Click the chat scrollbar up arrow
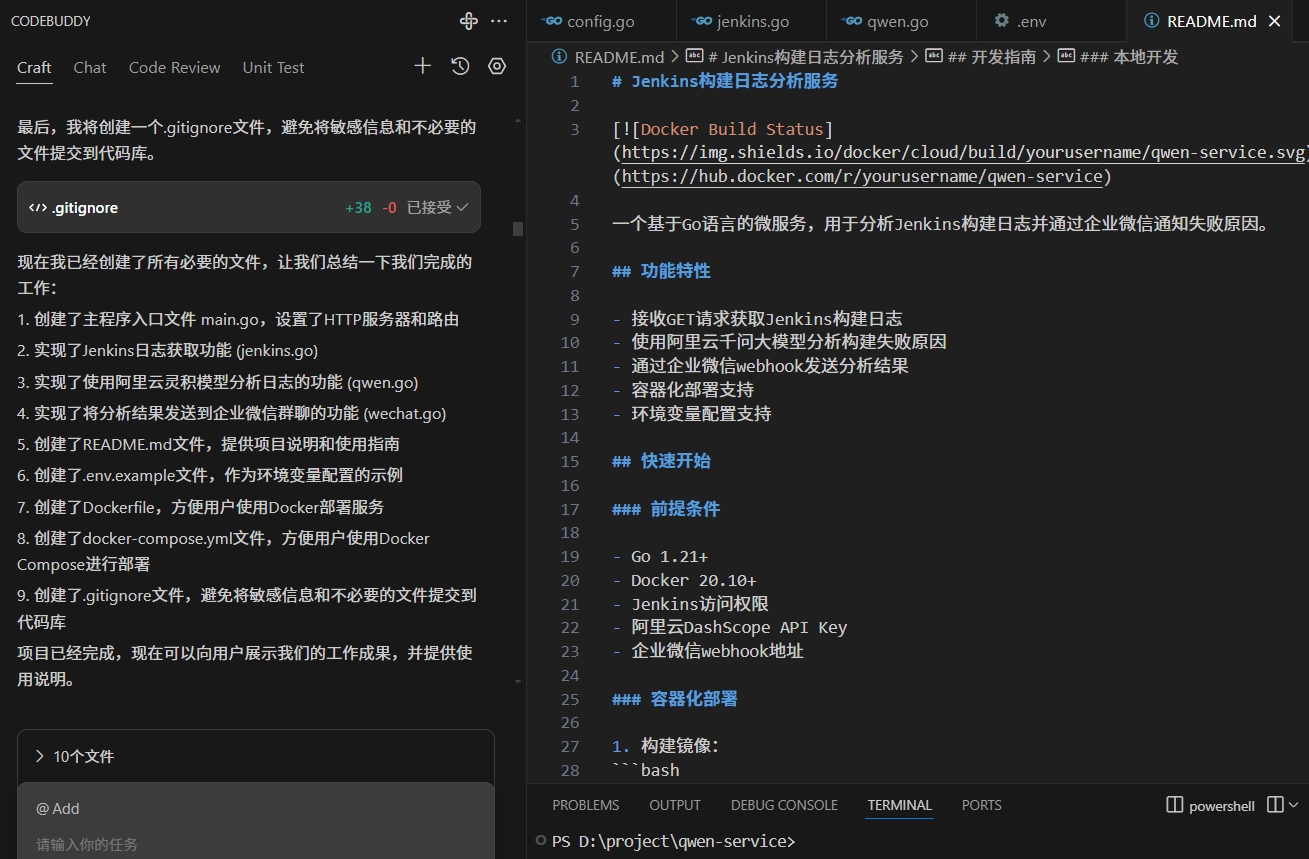The width and height of the screenshot is (1309, 859). coord(518,120)
